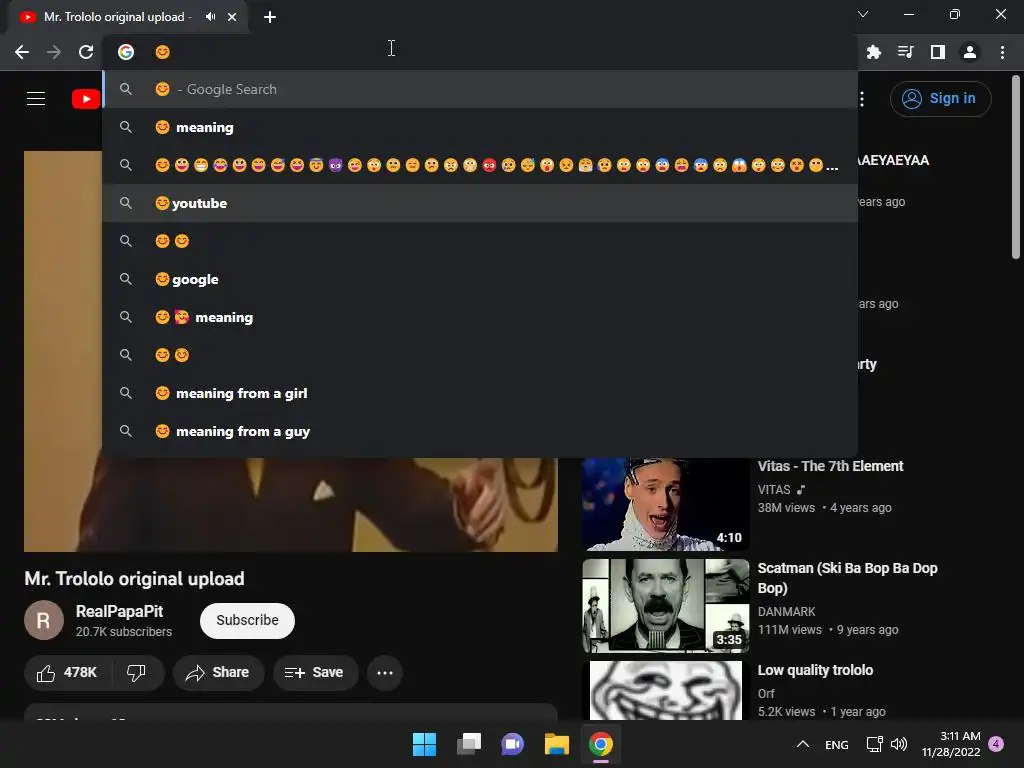Open Scatman video thumbnail
The image size is (1024, 768).
[665, 605]
